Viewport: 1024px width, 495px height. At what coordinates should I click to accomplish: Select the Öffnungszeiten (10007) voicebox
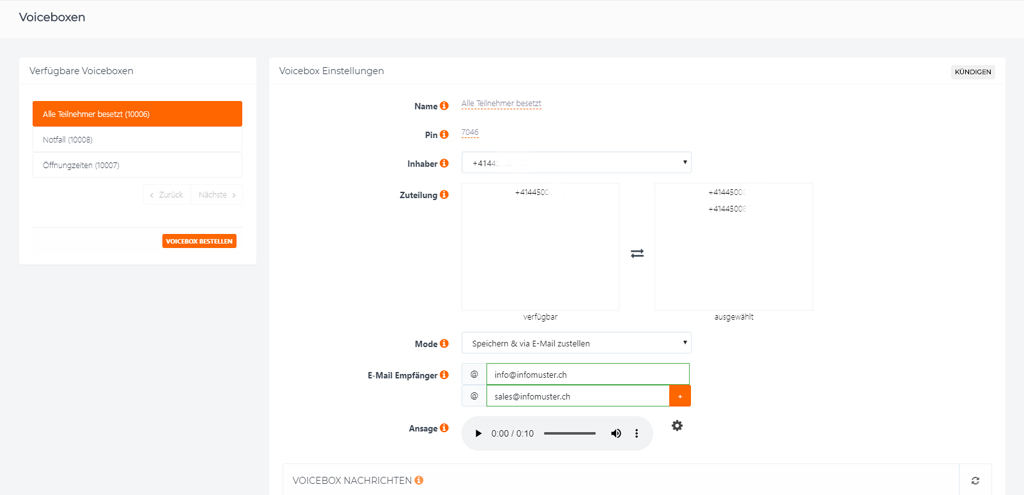(x=137, y=165)
